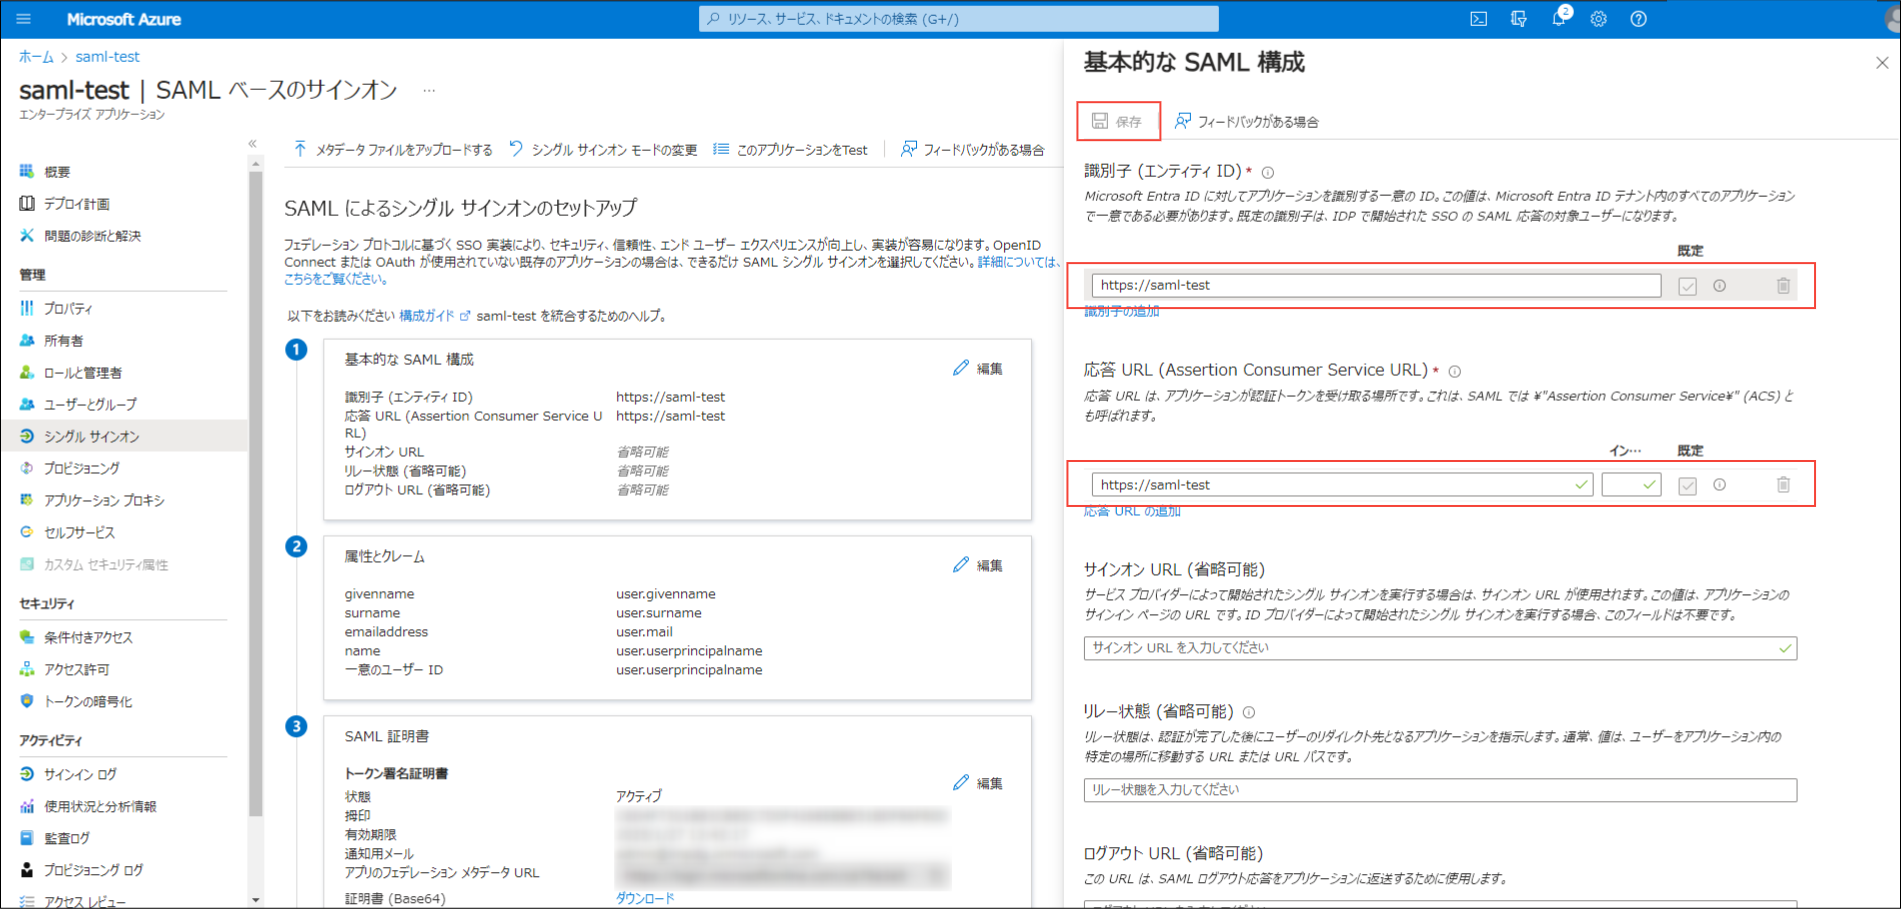Close the 基本的な SAML 構成 panel
Viewport: 1901px width, 910px height.
tap(1882, 63)
